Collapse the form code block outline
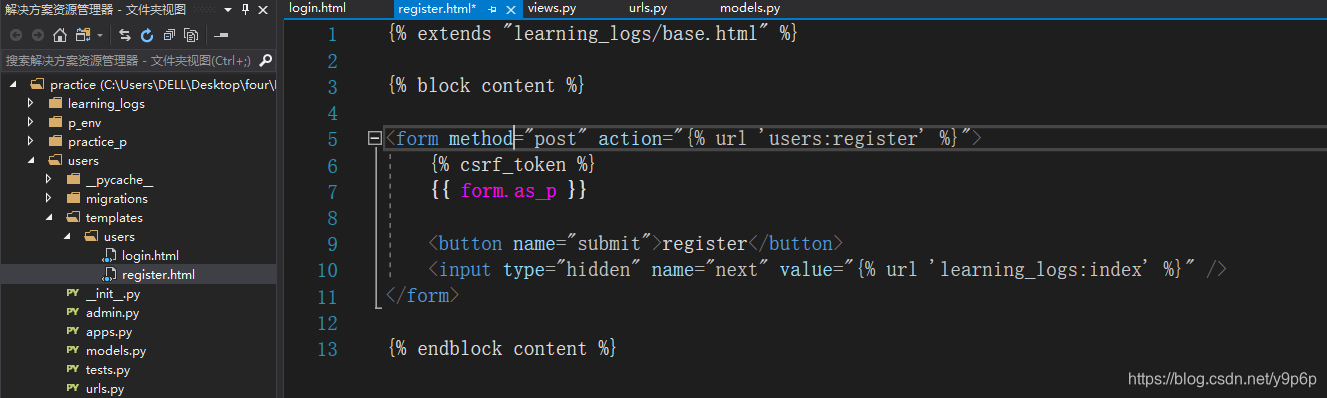Viewport: 1327px width, 398px height. [x=375, y=138]
